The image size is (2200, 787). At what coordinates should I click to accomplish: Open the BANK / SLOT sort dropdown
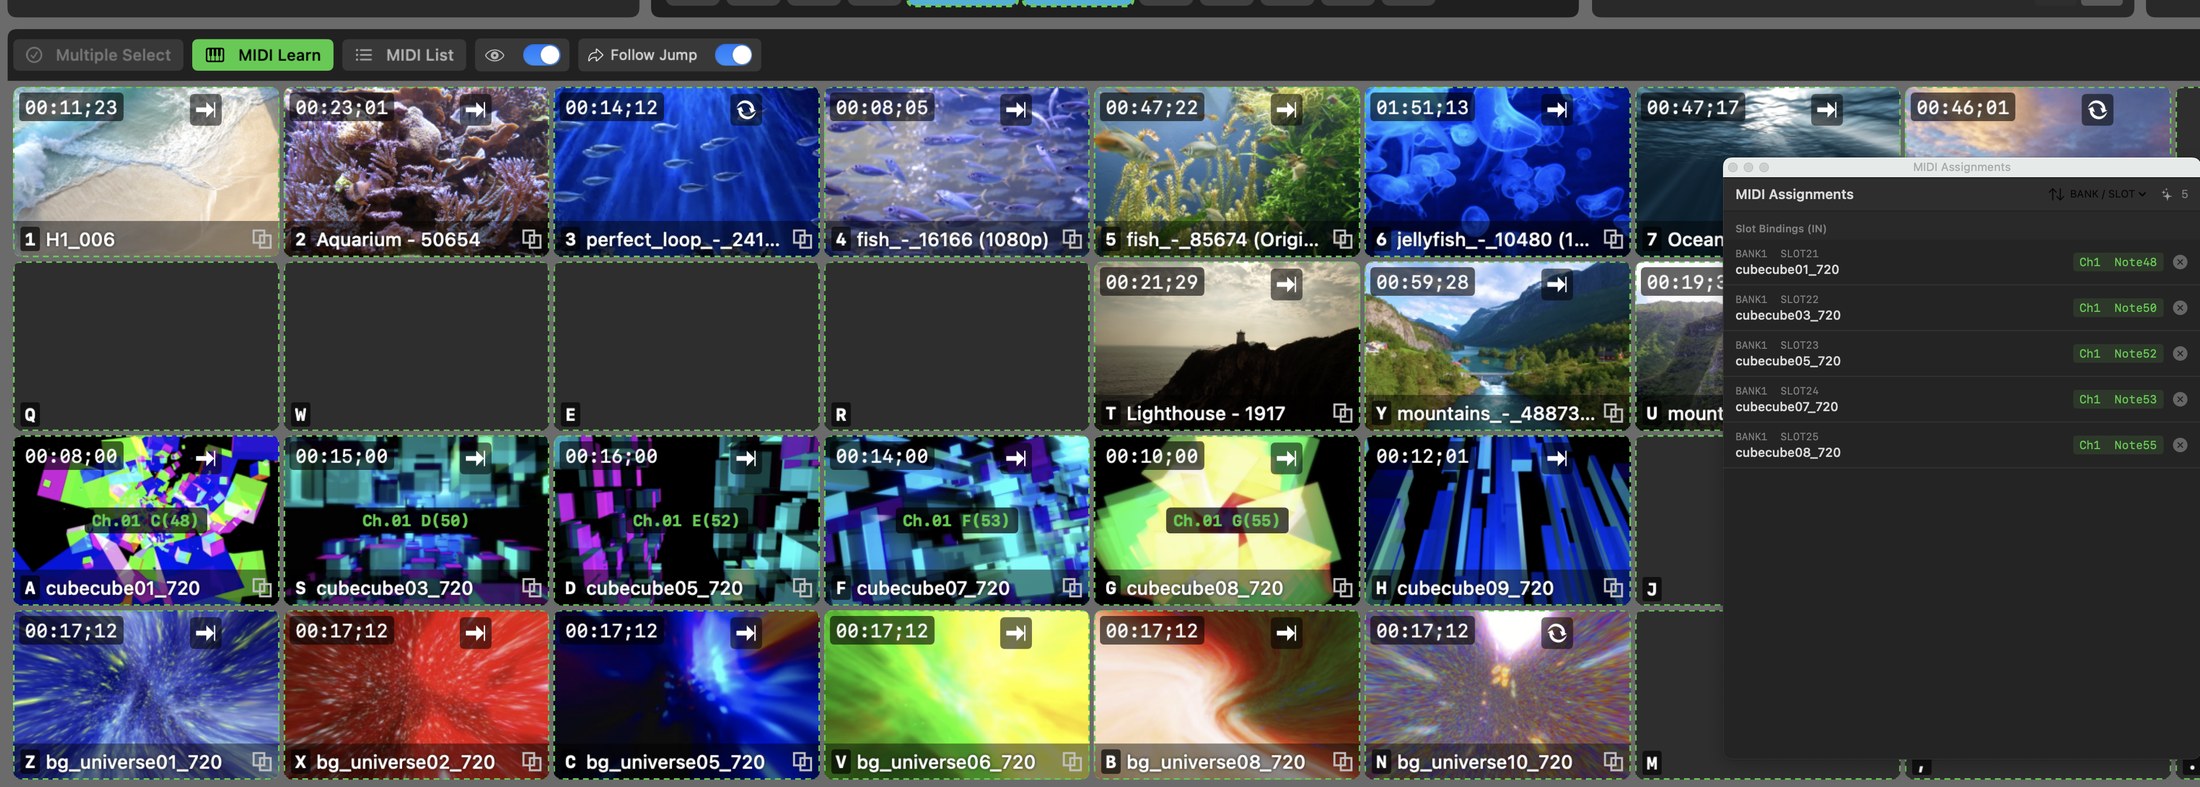coord(2108,194)
